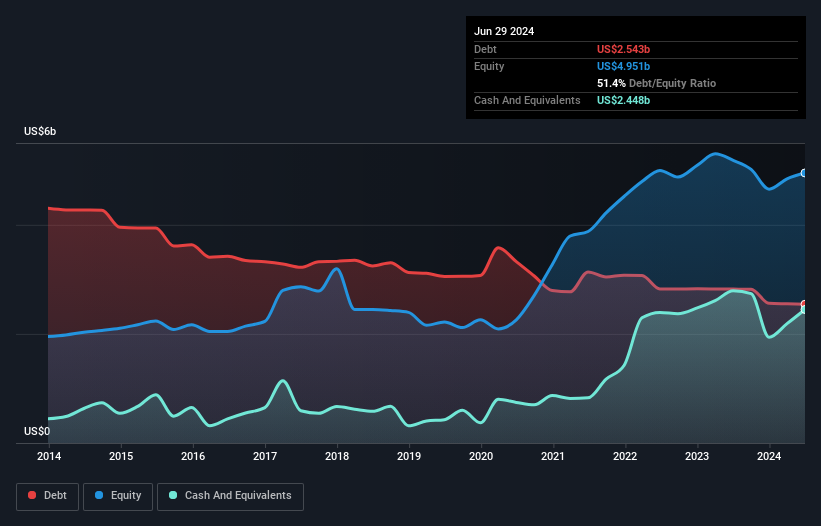Click the 2017 x-axis label
Viewport: 821px width, 526px height.
tap(265, 456)
